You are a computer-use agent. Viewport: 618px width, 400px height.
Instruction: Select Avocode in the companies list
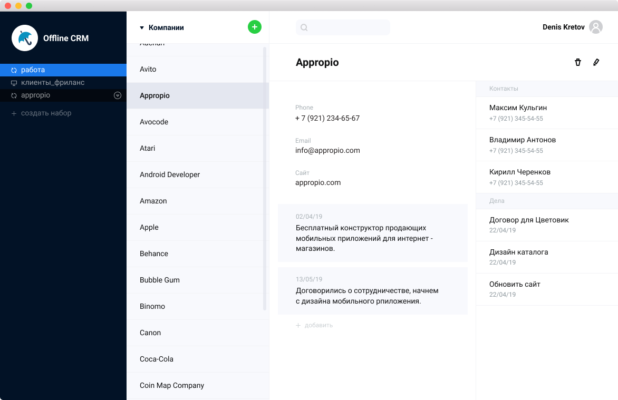[x=155, y=122]
